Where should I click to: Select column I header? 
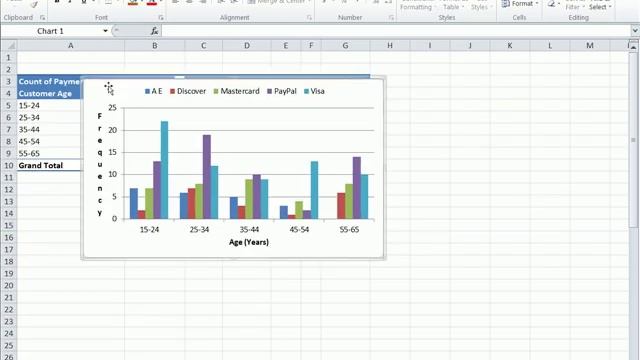click(x=430, y=46)
